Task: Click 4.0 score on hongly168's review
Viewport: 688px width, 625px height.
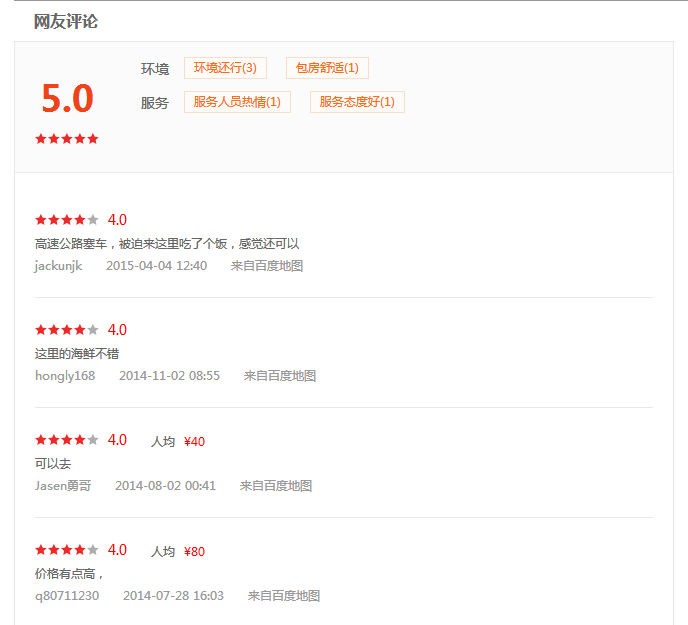Action: coord(117,330)
